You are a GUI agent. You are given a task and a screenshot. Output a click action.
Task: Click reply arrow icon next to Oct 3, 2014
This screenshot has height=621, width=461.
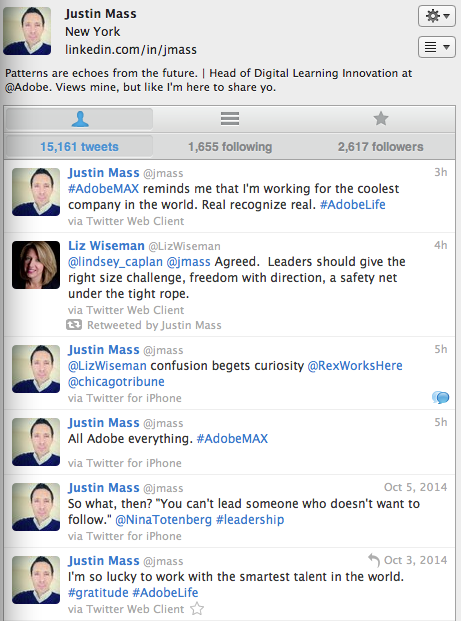point(373,560)
